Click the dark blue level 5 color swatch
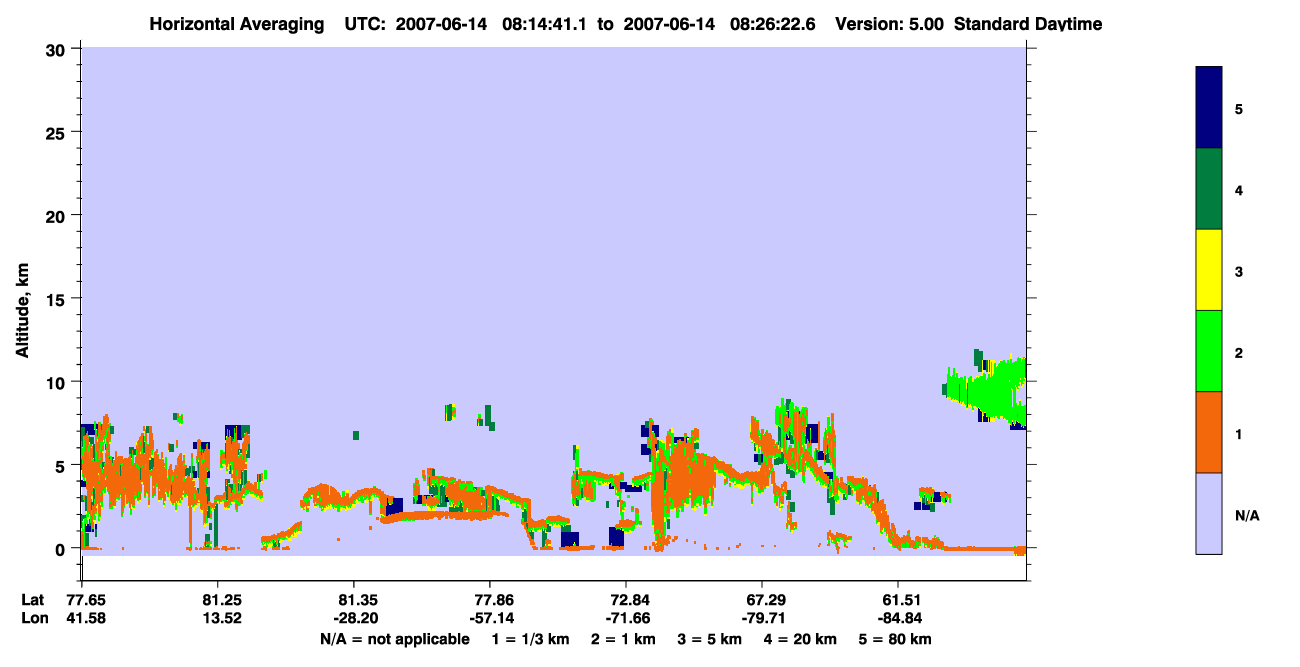The height and width of the screenshot is (667, 1300). (1209, 107)
